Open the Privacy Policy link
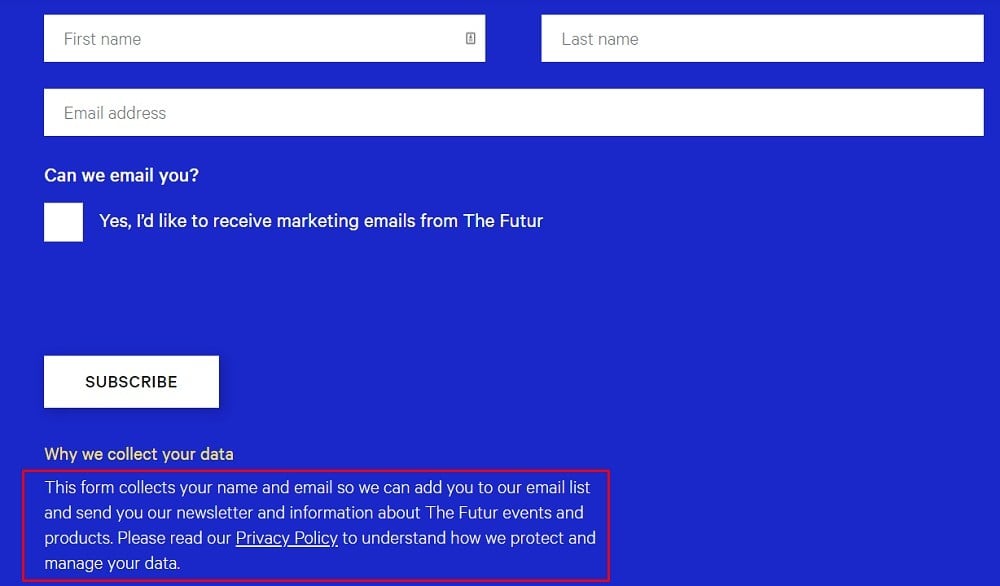Screen dimensions: 1000x586 coord(286,538)
